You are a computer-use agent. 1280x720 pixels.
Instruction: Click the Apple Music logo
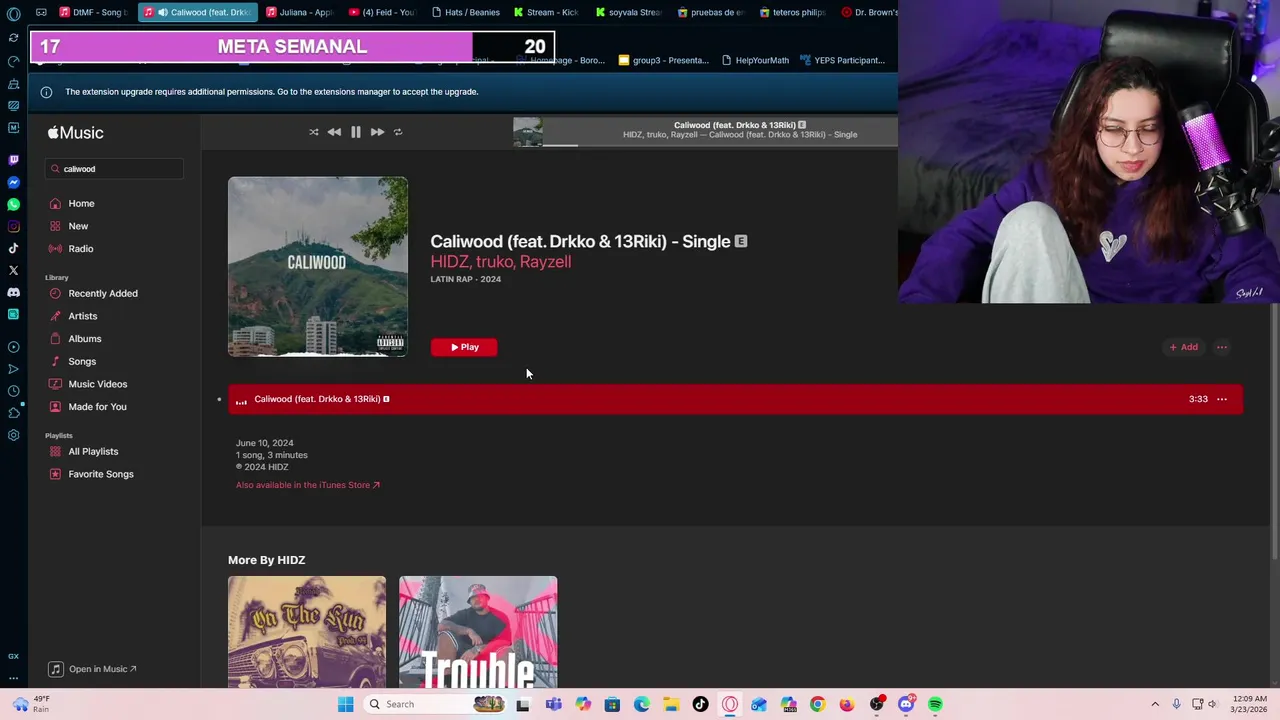(75, 133)
